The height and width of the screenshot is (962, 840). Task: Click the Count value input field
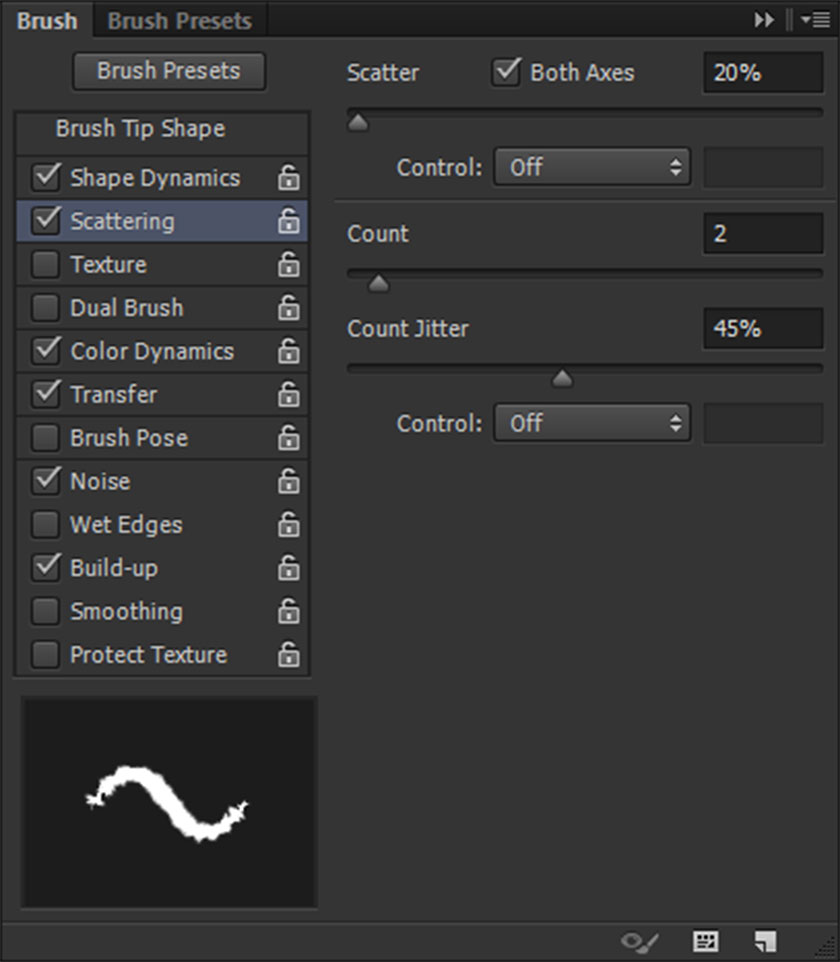pos(762,234)
